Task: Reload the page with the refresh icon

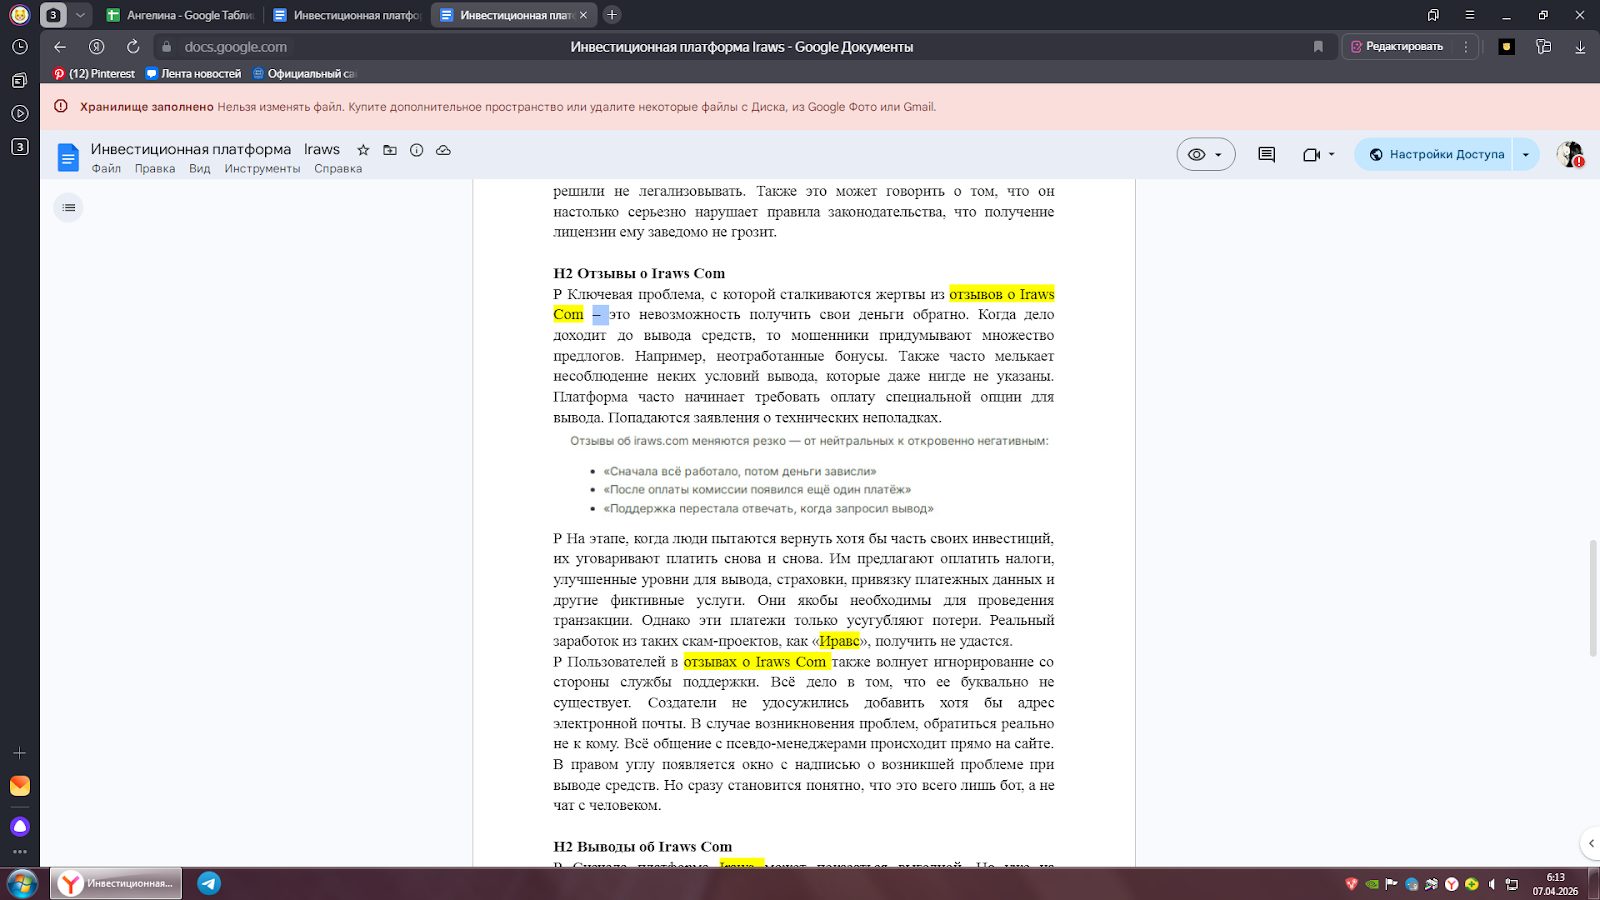Action: click(x=133, y=47)
